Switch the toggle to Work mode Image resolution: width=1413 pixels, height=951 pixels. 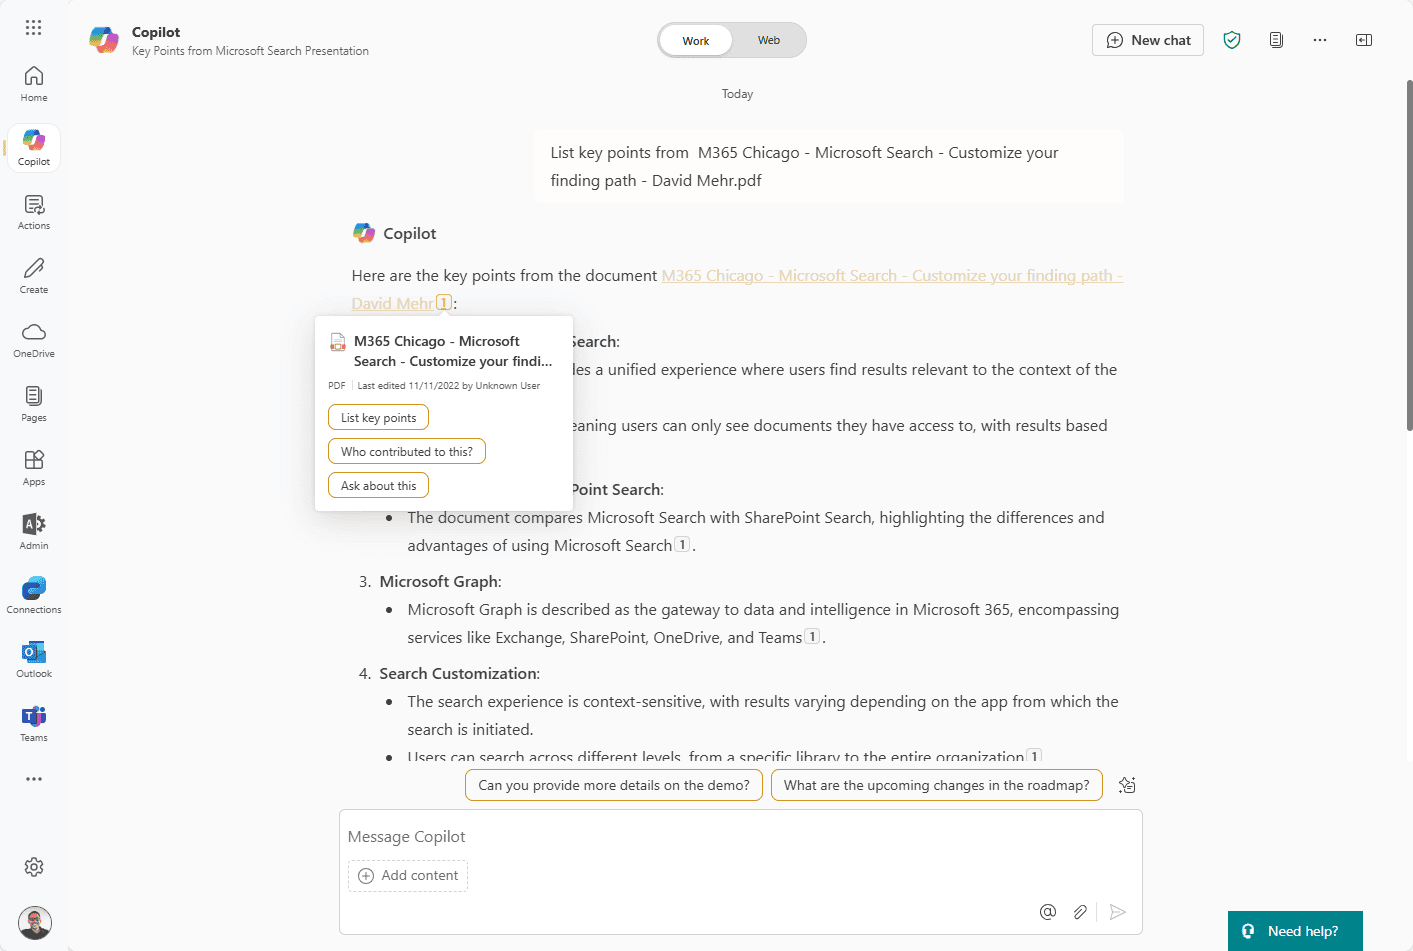click(696, 41)
